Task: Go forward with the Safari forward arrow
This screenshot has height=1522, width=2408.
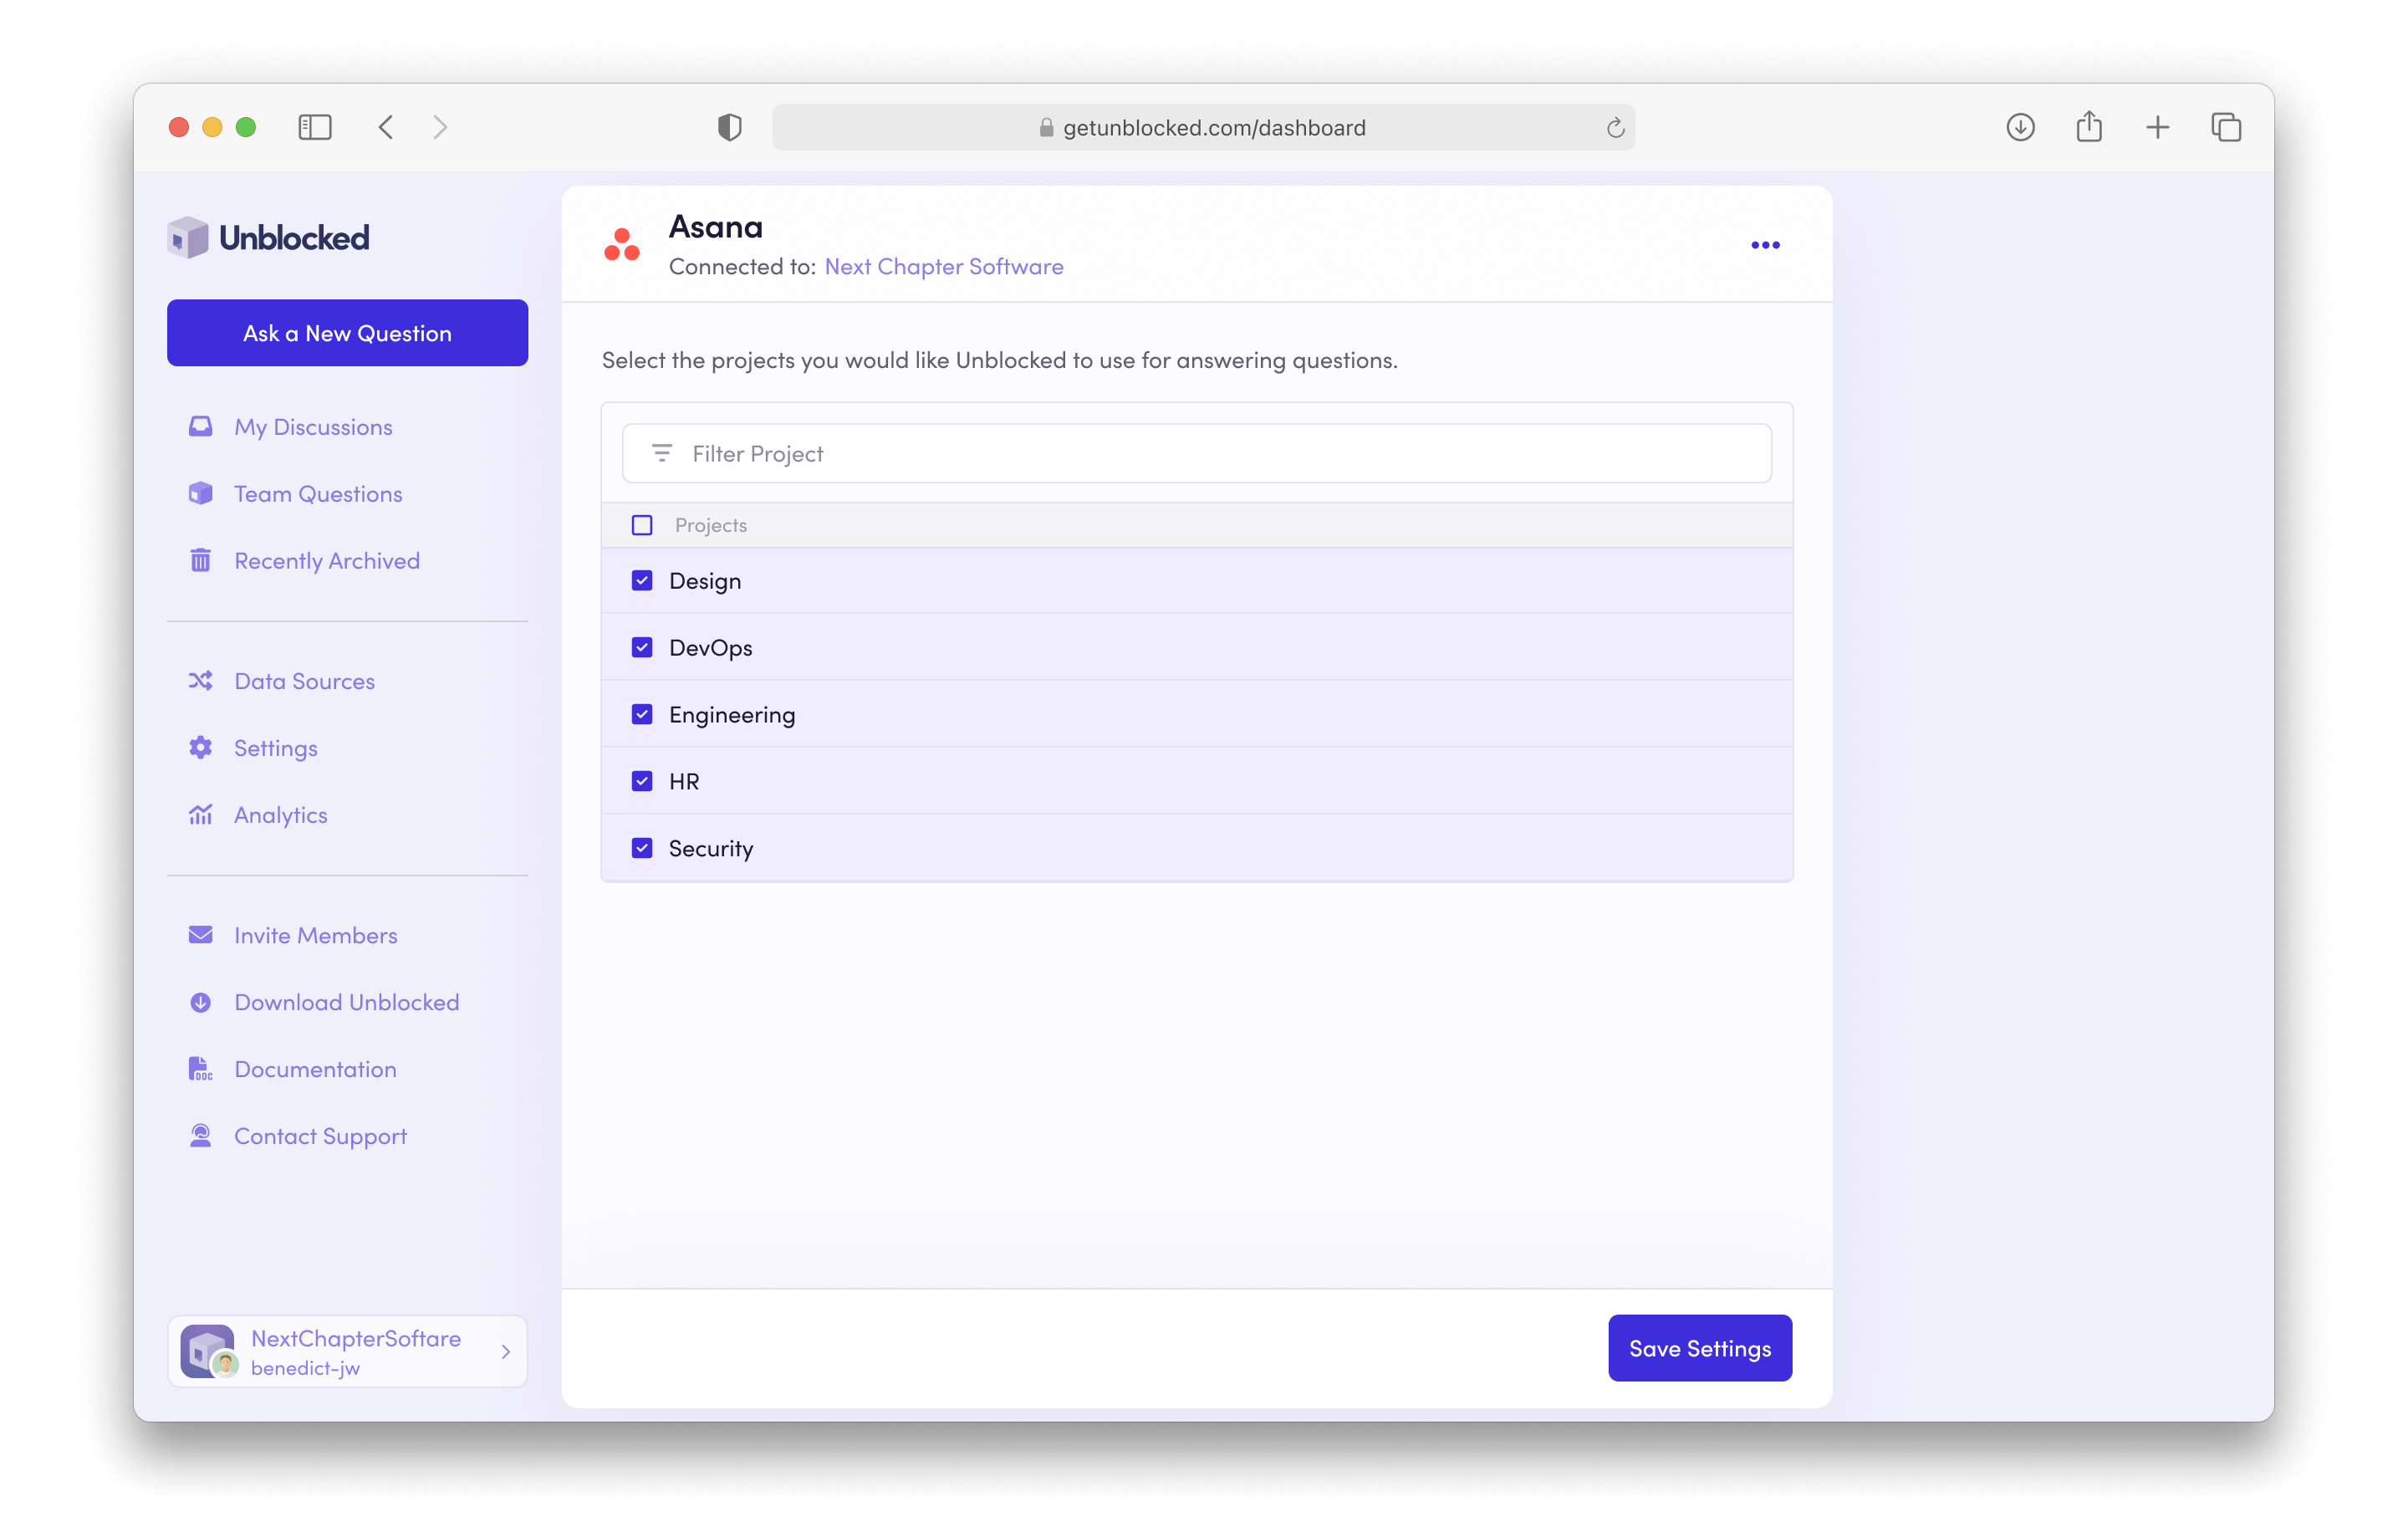Action: pos(440,127)
